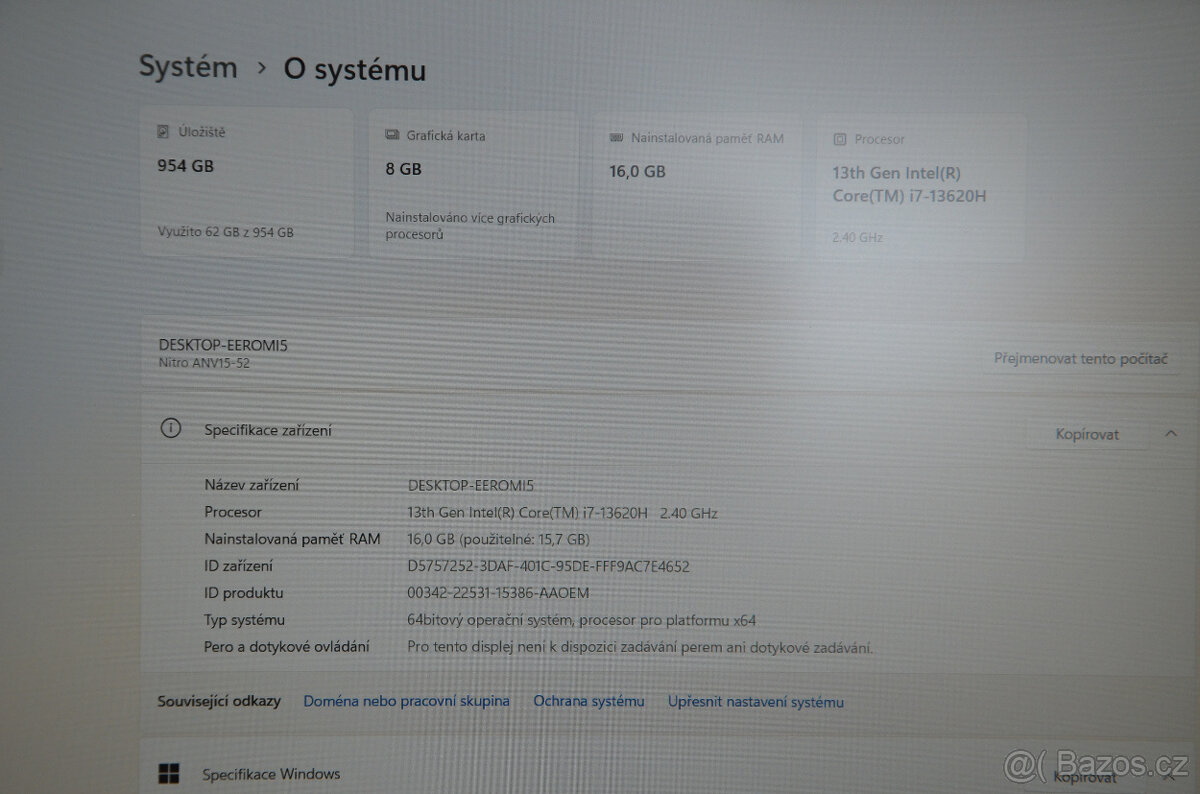The height and width of the screenshot is (794, 1200).
Task: Click the Grafická karta graphics card icon
Action: [390, 135]
